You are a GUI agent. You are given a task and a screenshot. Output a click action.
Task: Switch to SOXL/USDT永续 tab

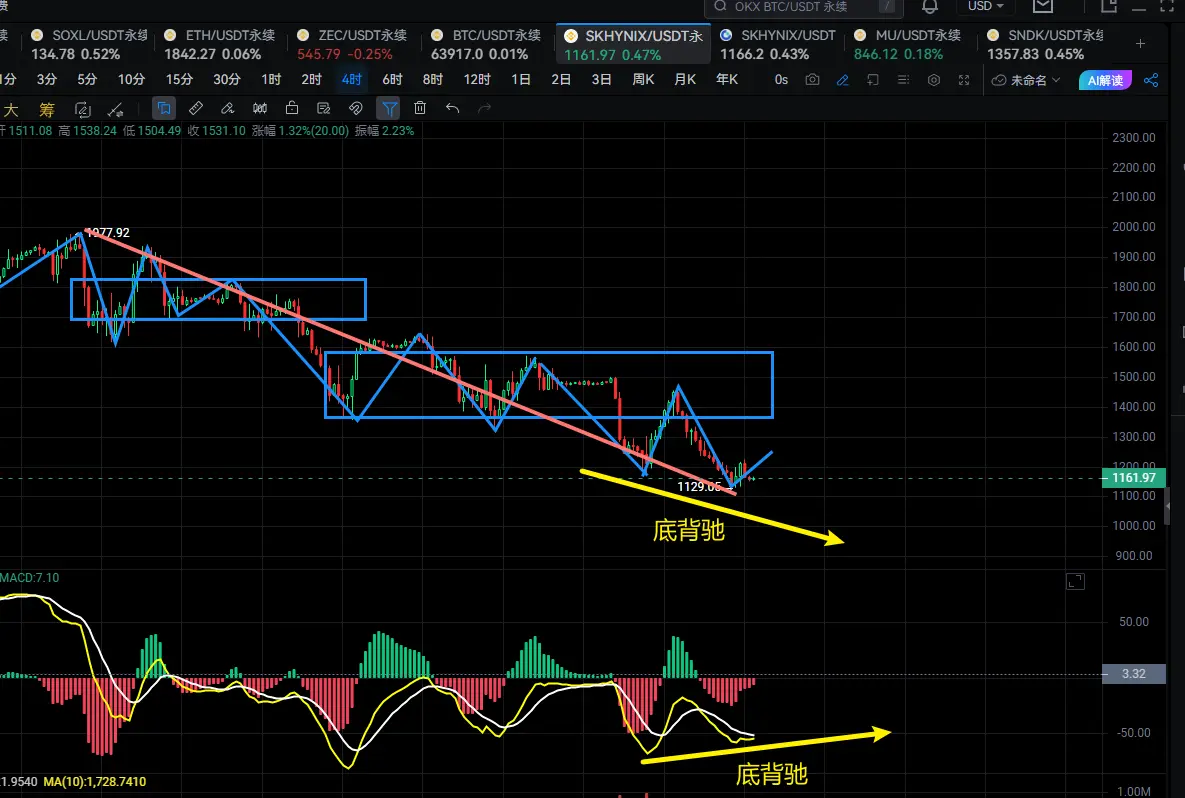88,45
